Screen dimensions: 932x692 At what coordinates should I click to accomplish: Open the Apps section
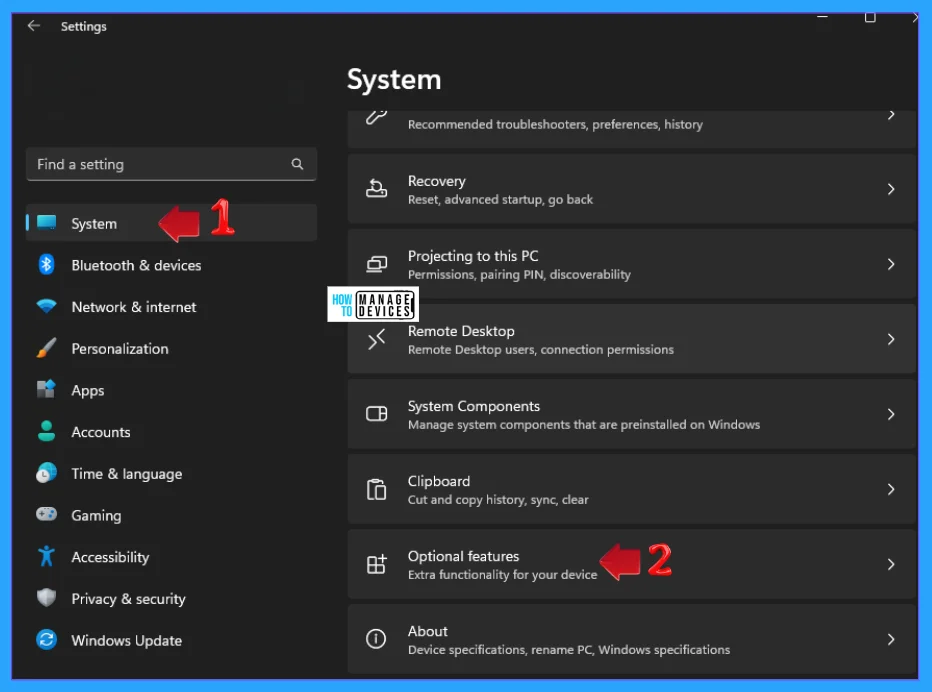tap(171, 390)
